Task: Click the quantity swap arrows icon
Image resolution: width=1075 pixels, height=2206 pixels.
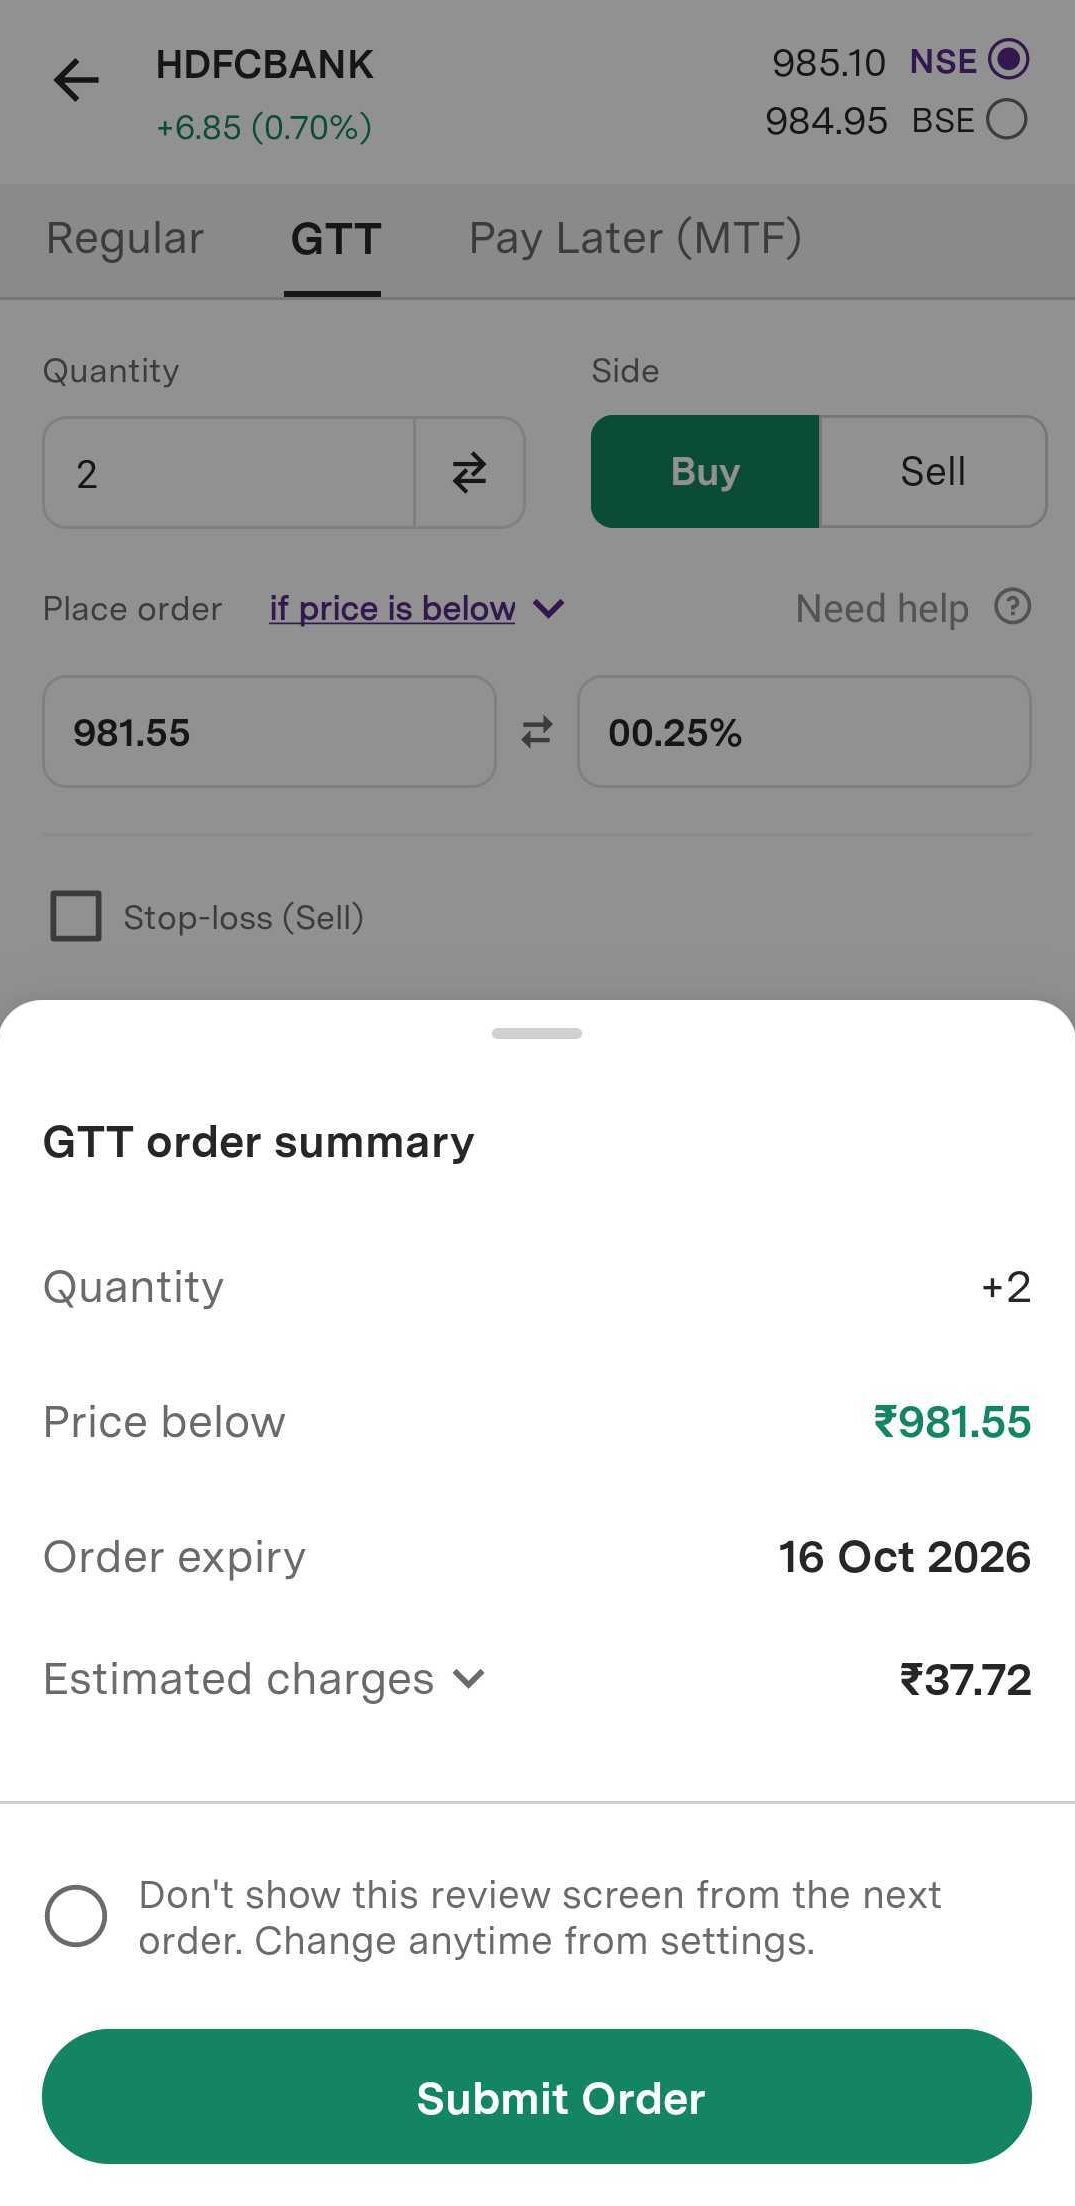Action: point(469,473)
